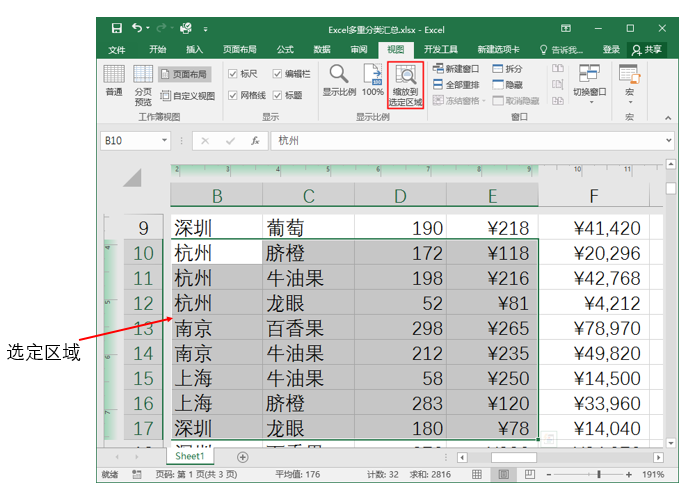
Task: Click cell containing ¥41,420
Action: [x=594, y=228]
